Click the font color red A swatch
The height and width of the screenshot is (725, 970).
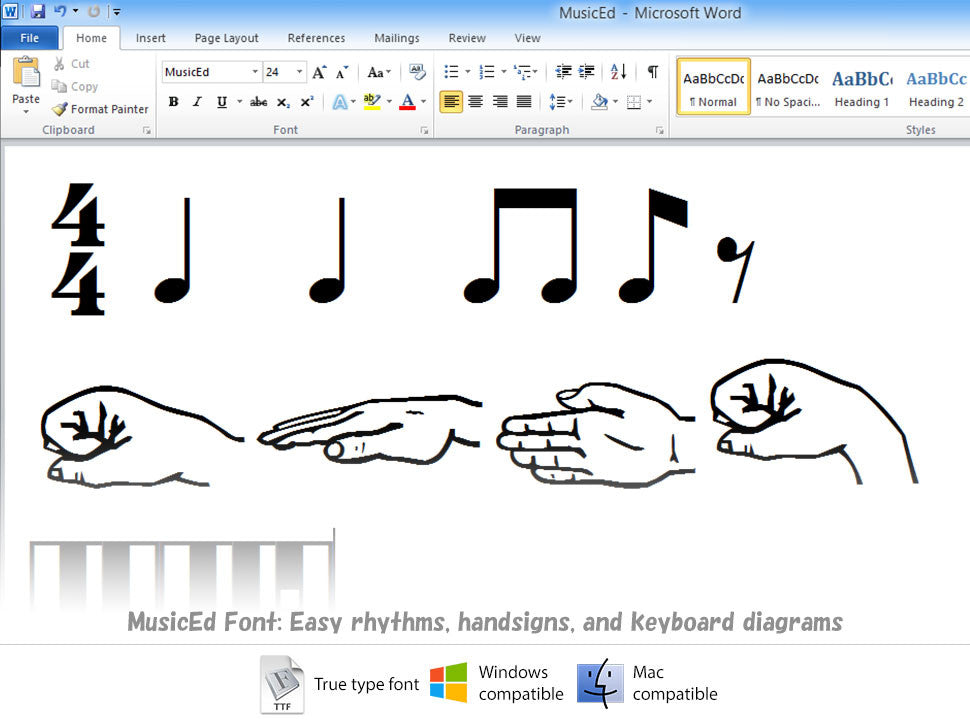click(x=406, y=102)
